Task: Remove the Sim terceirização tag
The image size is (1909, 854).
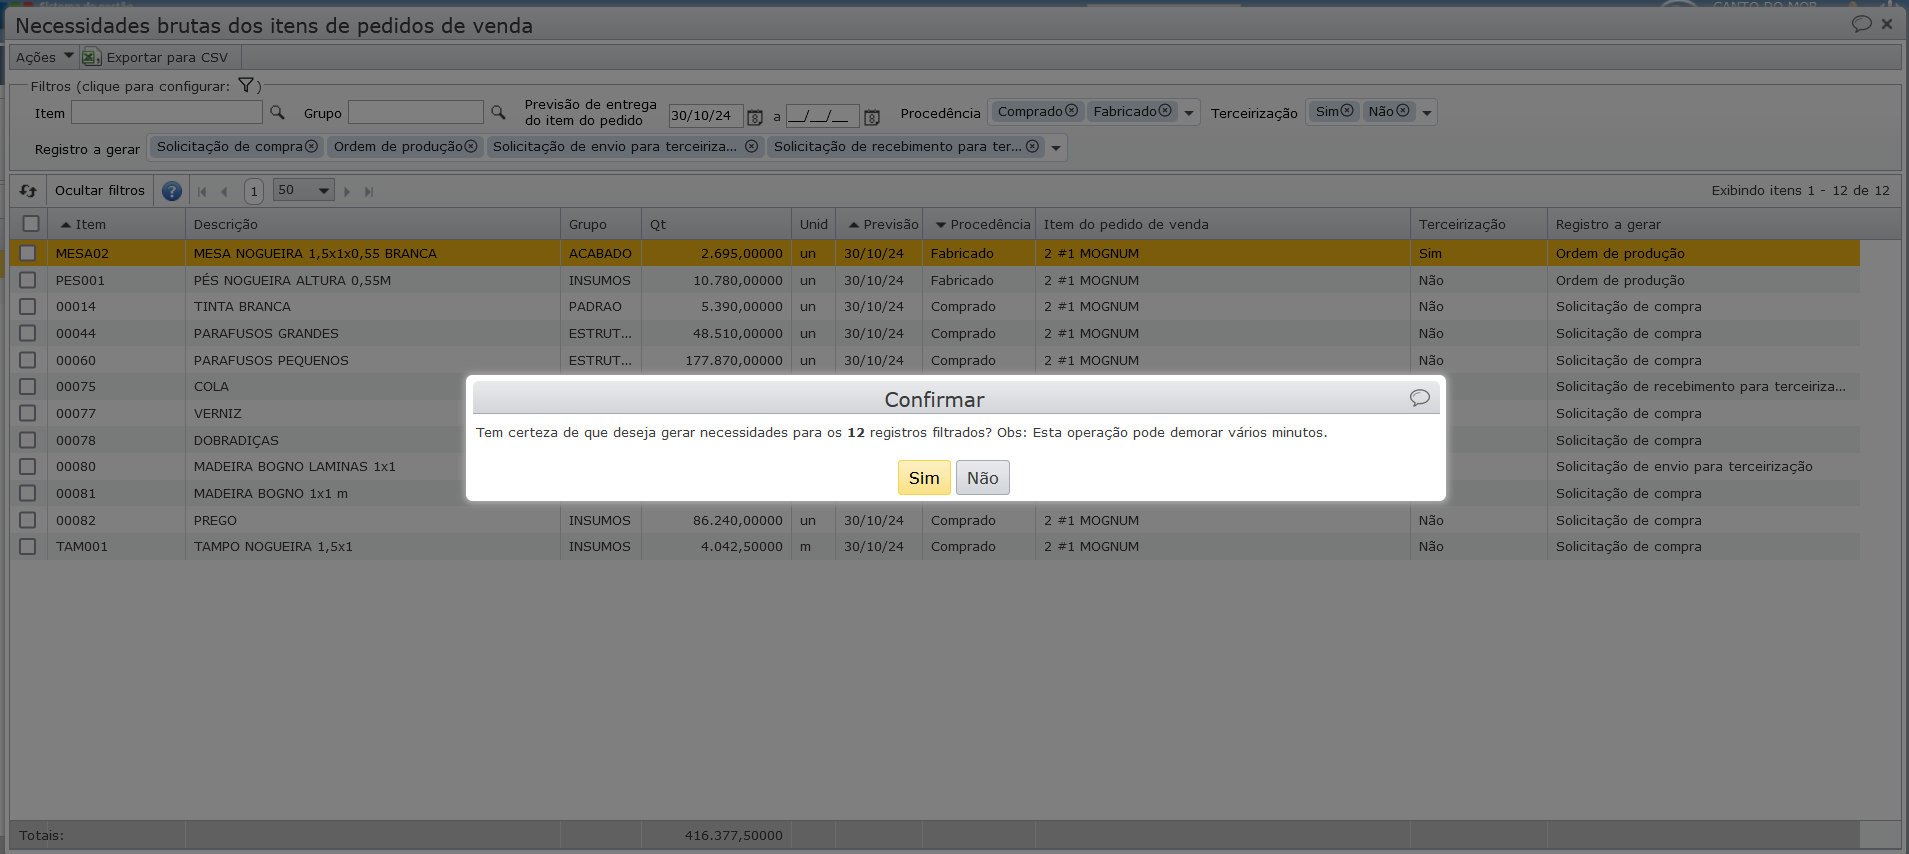Action: click(1347, 111)
